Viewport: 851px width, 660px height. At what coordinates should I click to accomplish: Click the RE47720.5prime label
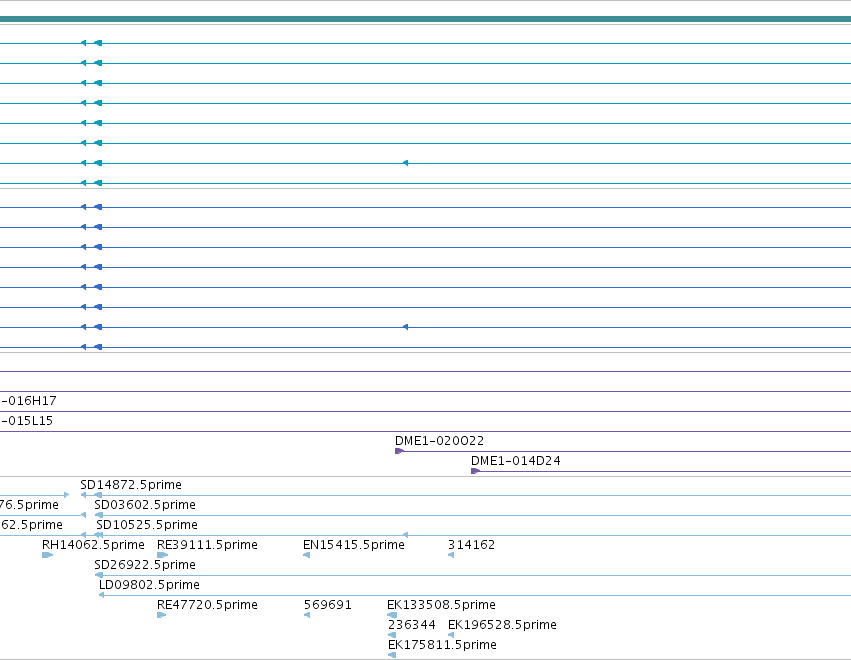tap(207, 605)
